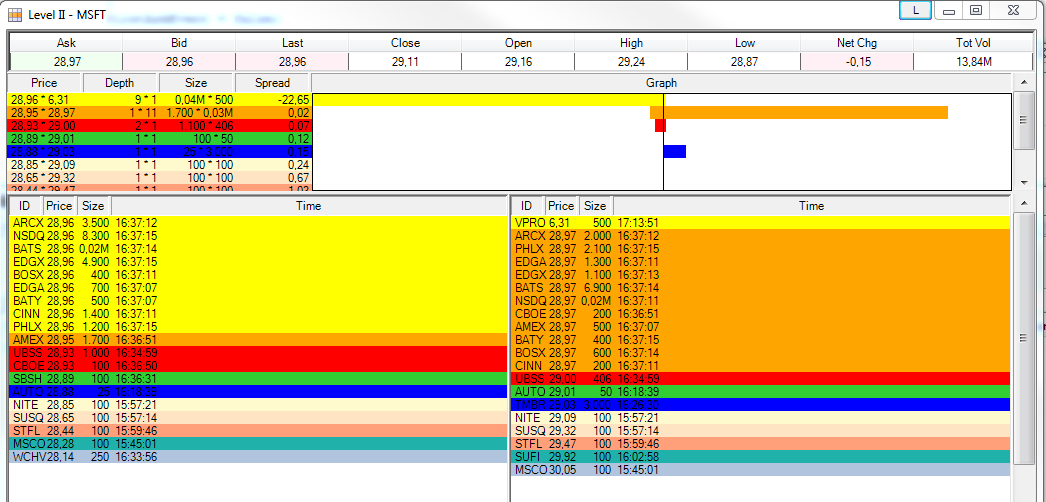Click the Time header in bid panel
Viewport: 1046px width, 502px height.
click(x=308, y=206)
